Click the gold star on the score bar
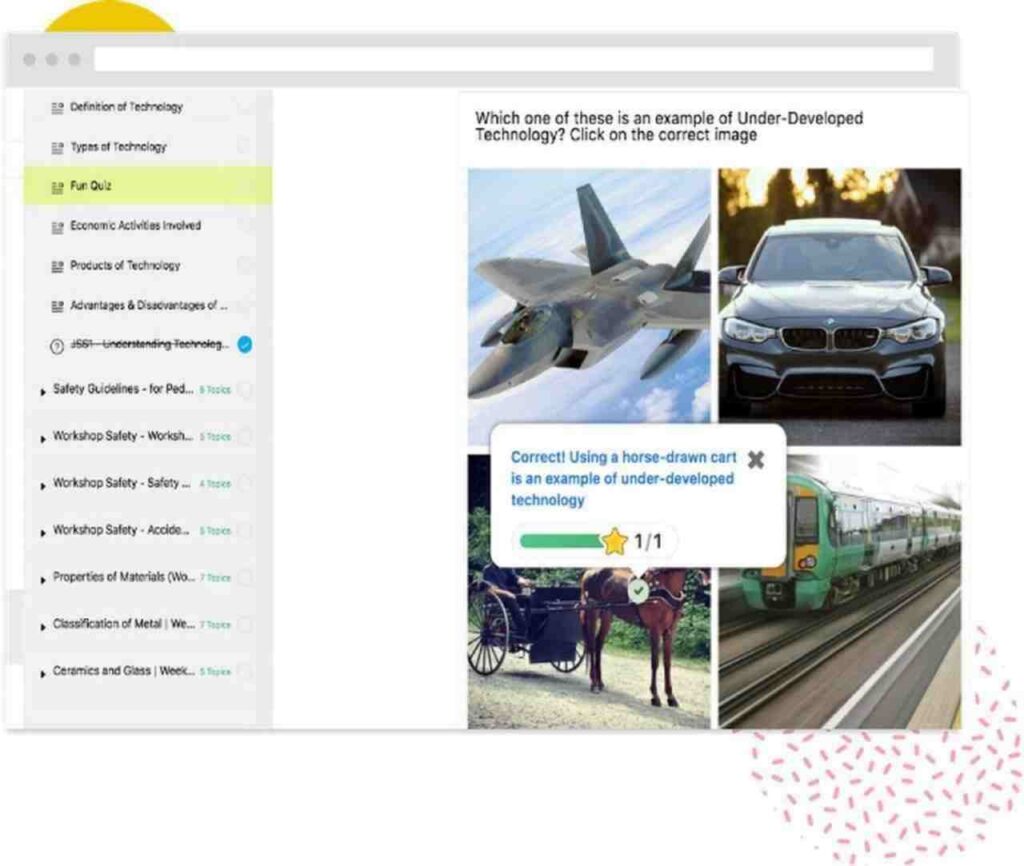1024x866 pixels. point(614,541)
